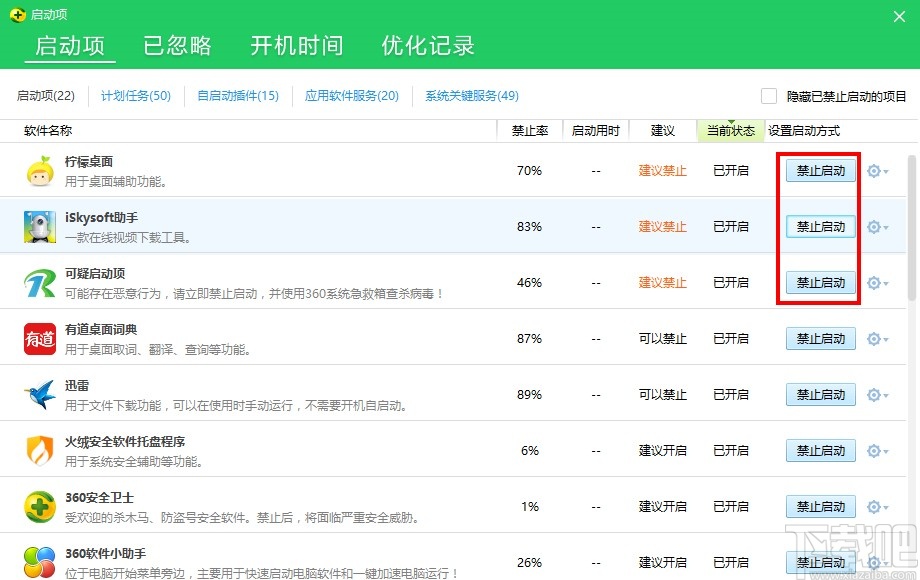Click 禁止启动 for 可疑启动项
Viewport: 920px width, 580px height.
(820, 282)
